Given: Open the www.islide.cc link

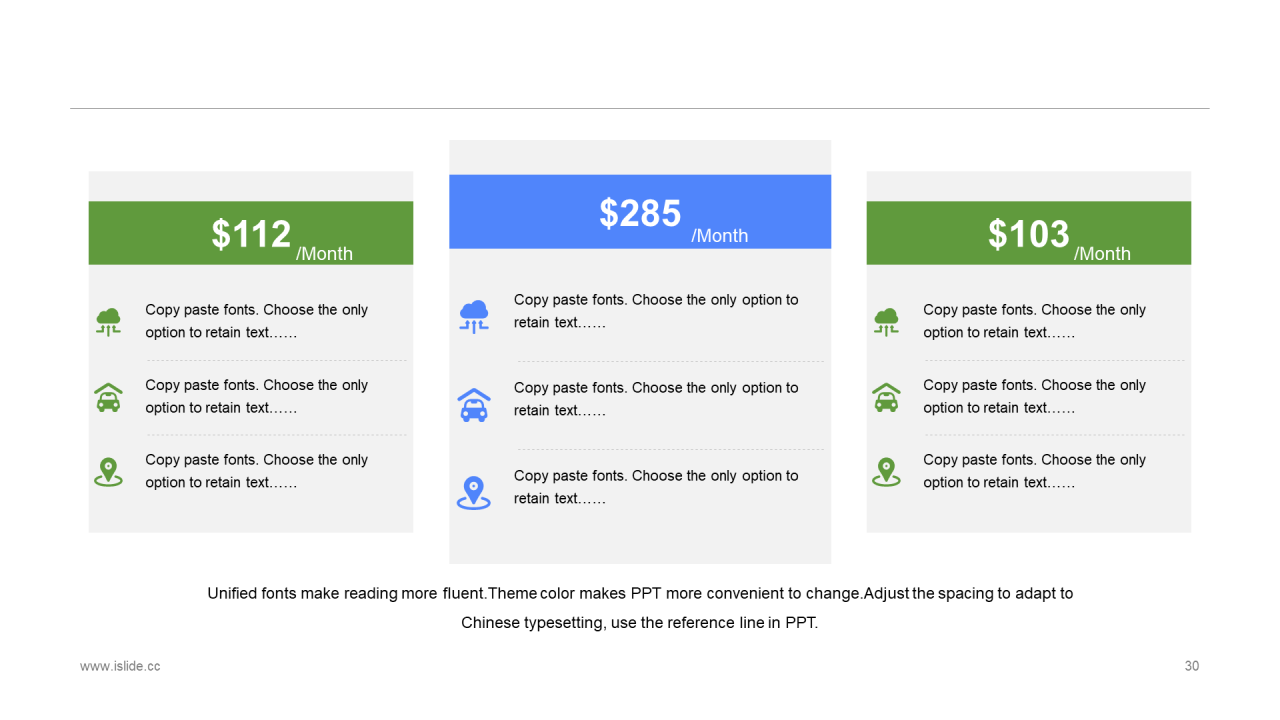Looking at the screenshot, I should pyautogui.click(x=120, y=666).
